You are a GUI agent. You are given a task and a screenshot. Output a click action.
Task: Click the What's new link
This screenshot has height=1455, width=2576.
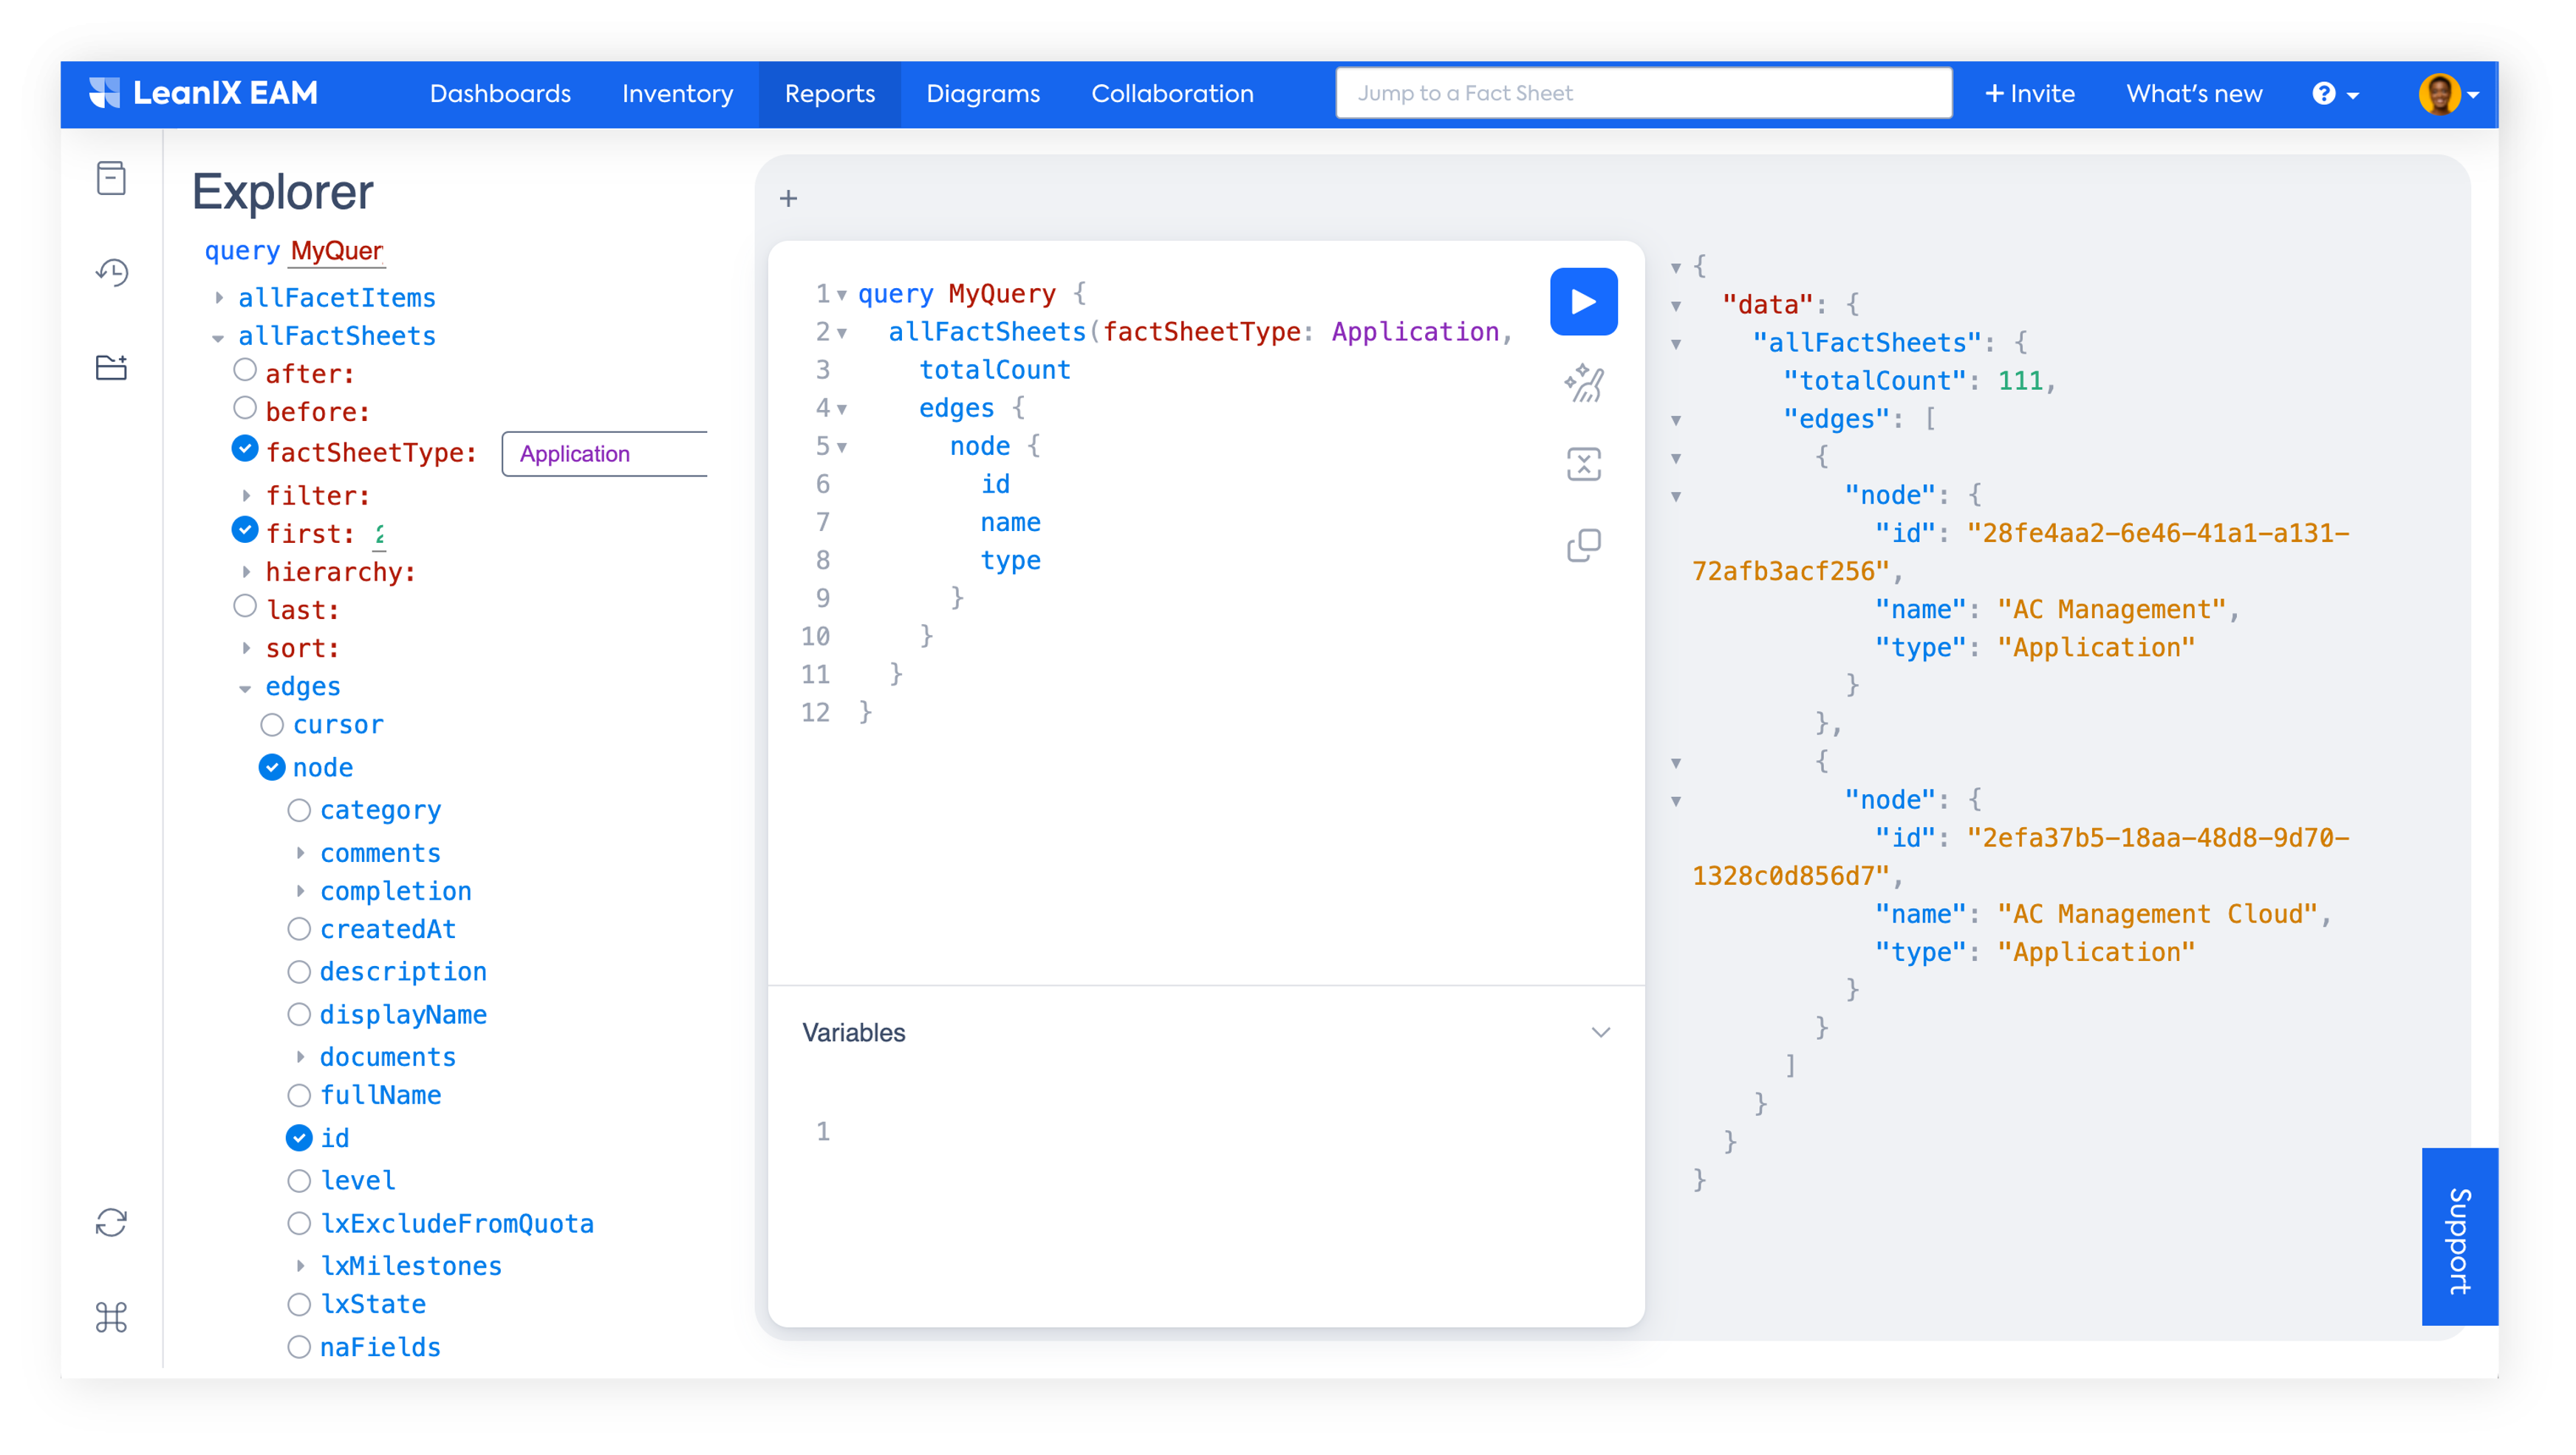[x=2193, y=93]
